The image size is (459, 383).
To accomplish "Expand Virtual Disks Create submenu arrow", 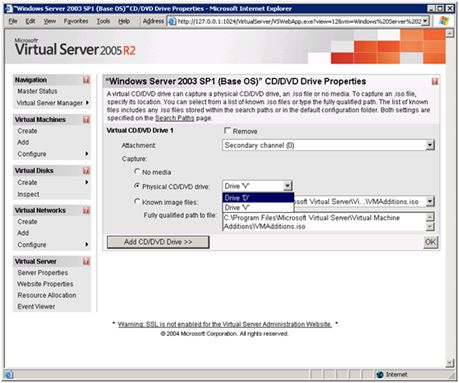I will click(87, 182).
